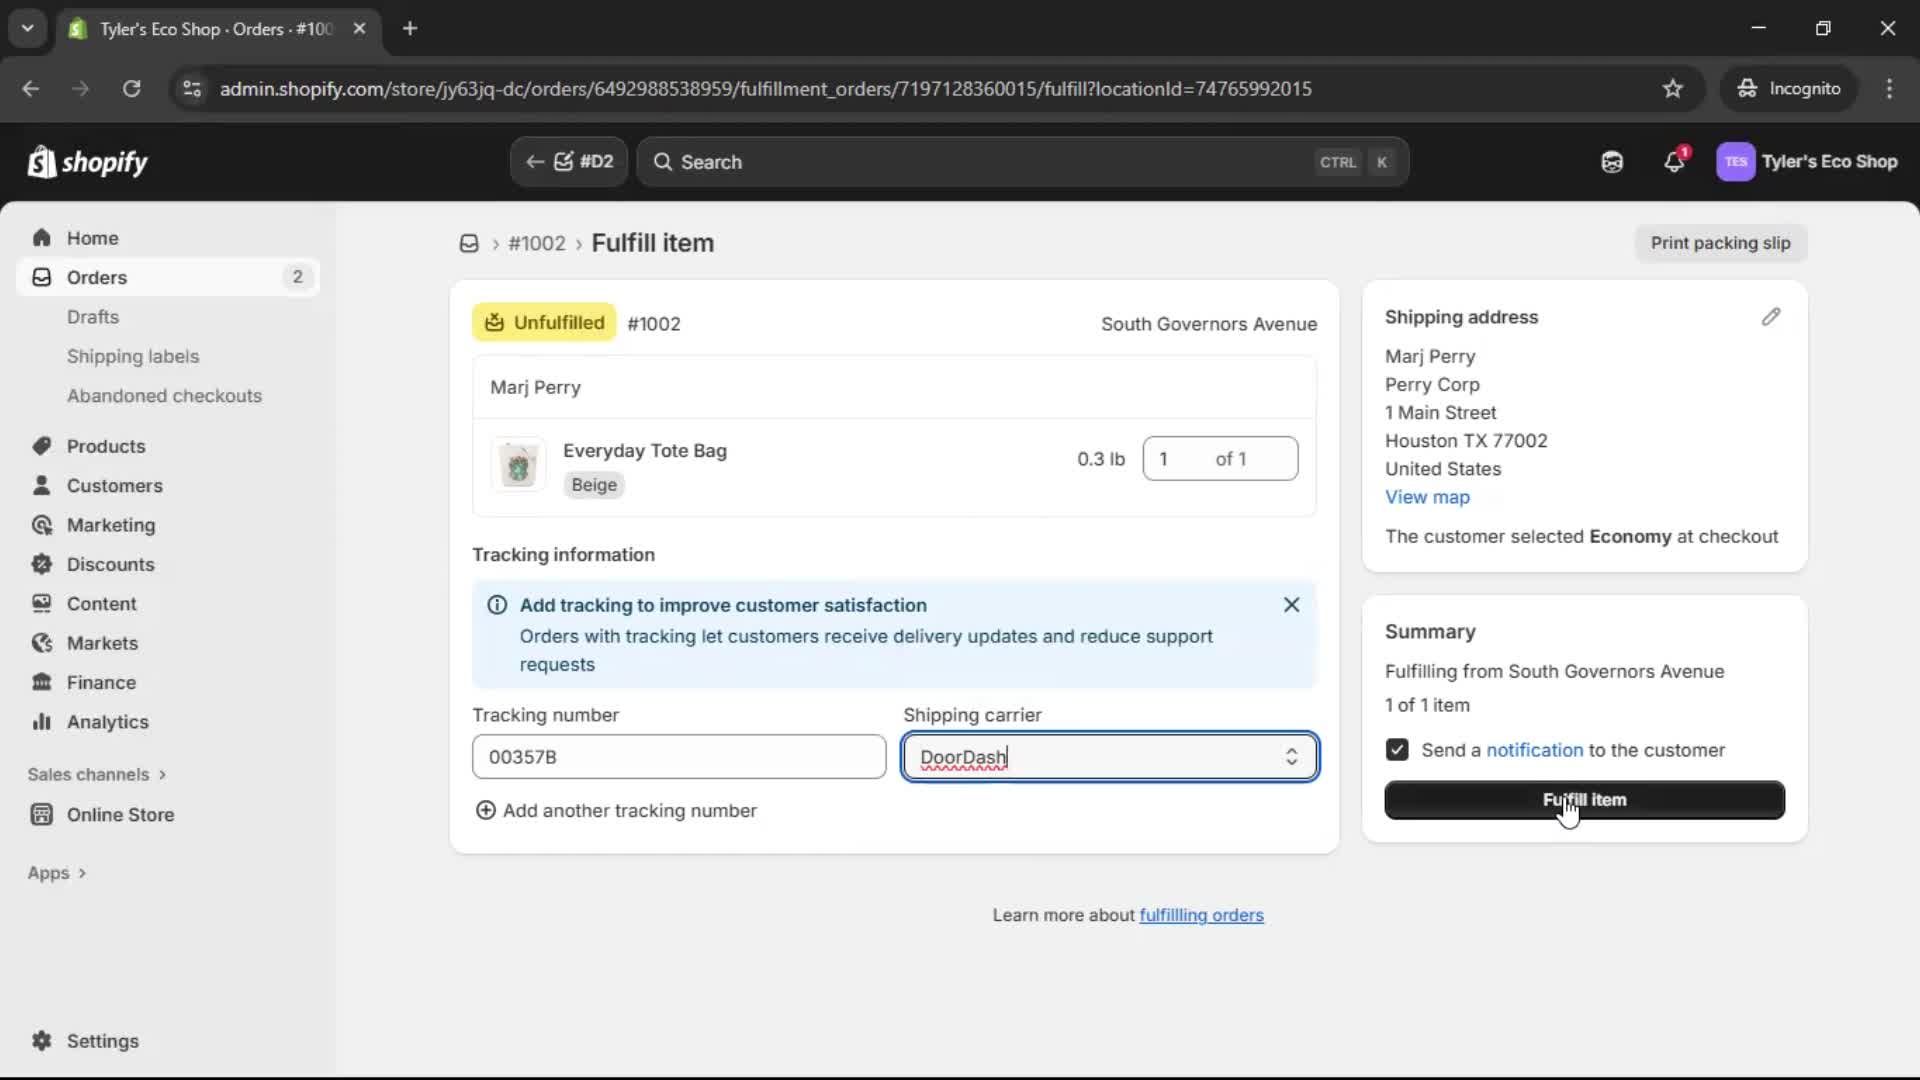Open notifications via the bell icon
Viewport: 1920px width, 1080px height.
pos(1675,162)
